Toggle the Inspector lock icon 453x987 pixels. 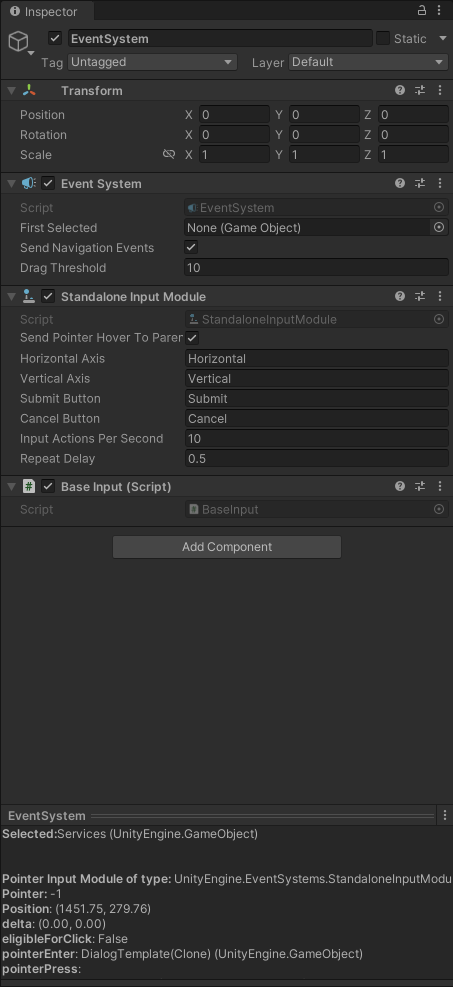422,11
